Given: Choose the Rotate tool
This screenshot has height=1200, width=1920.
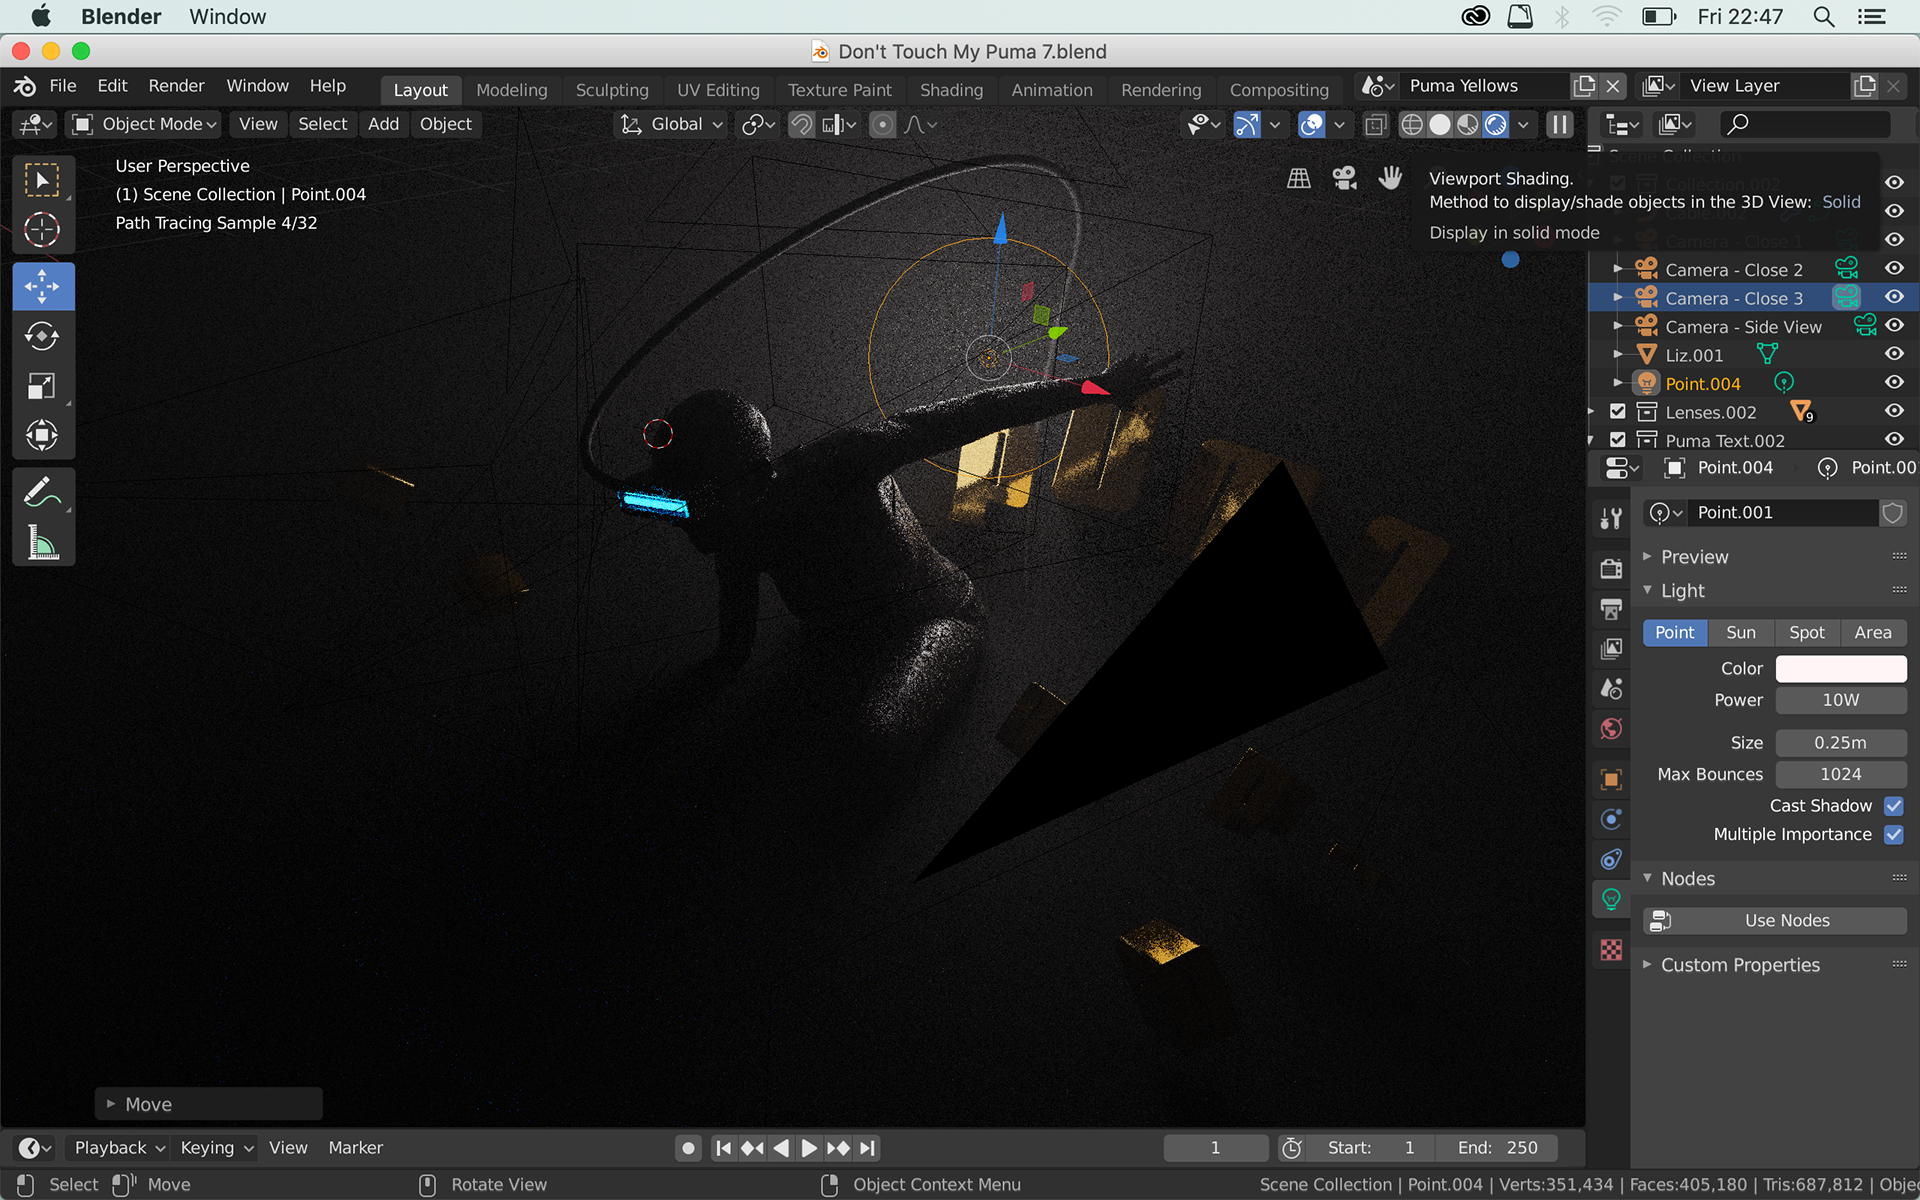Looking at the screenshot, I should (42, 336).
